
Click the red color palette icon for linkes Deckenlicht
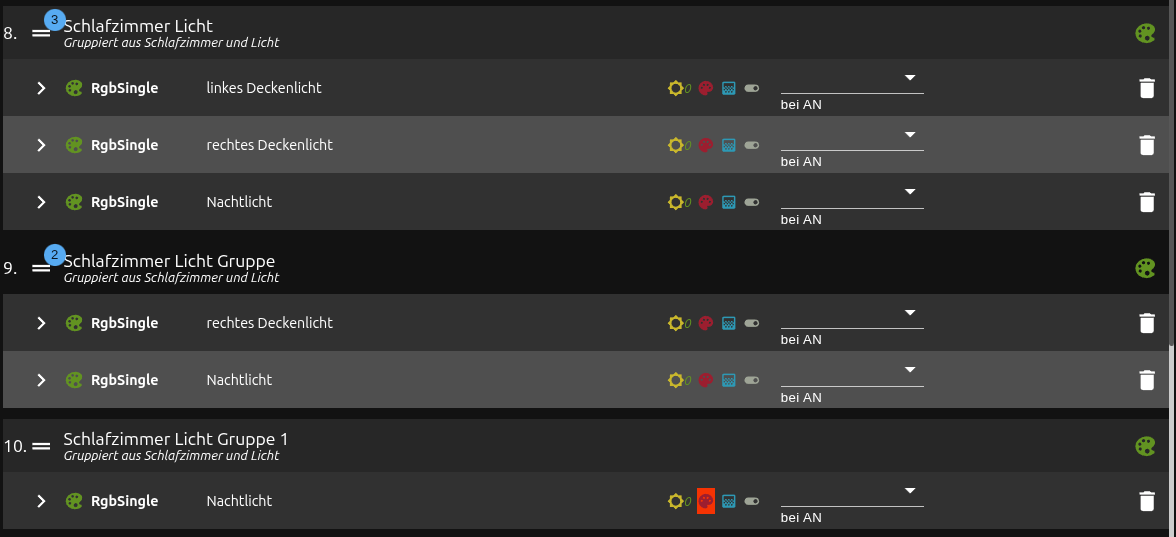tap(706, 88)
